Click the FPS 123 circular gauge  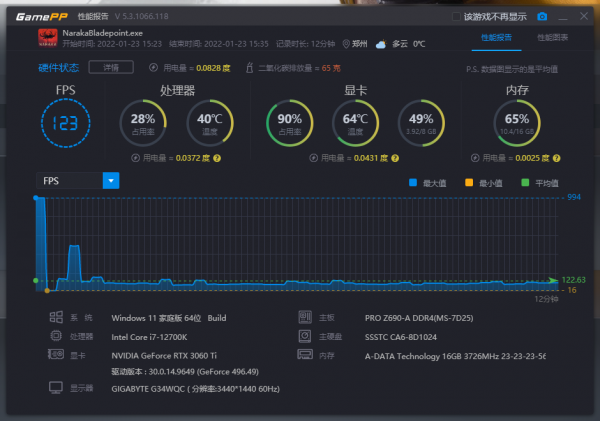pos(65,123)
